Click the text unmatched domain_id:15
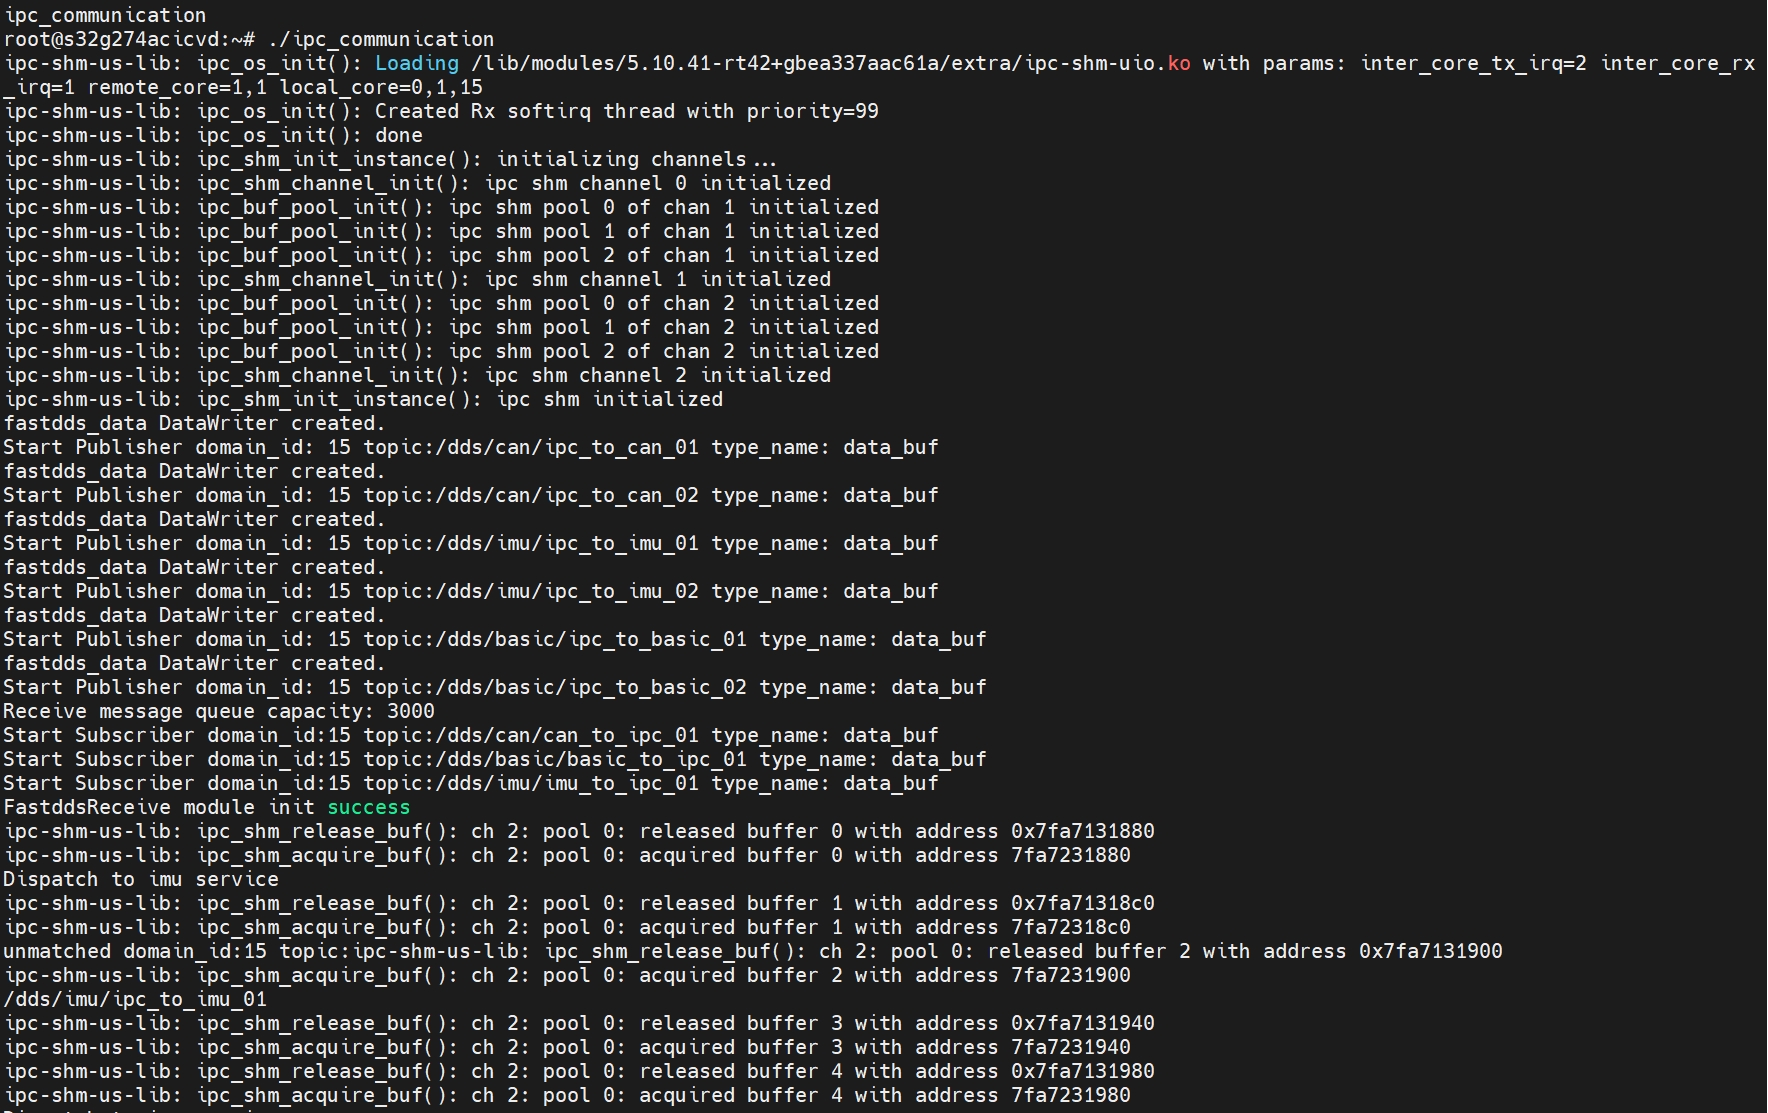Image resolution: width=1768 pixels, height=1113 pixels. click(x=134, y=952)
